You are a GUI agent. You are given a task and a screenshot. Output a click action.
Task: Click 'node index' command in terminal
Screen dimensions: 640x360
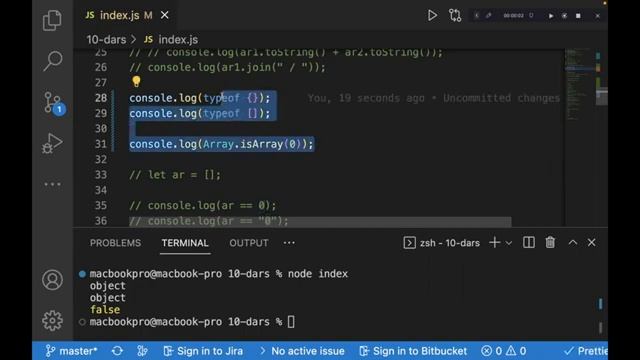[x=318, y=273]
